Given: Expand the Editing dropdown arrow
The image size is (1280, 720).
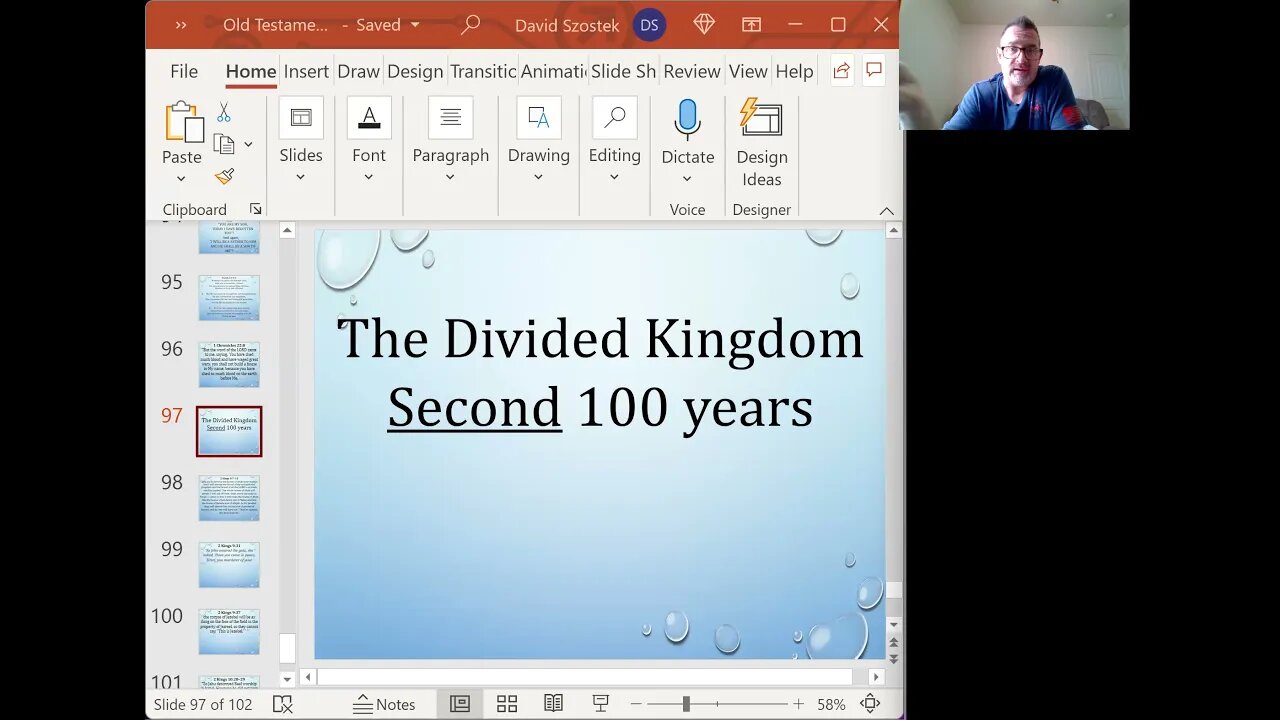Looking at the screenshot, I should [614, 178].
